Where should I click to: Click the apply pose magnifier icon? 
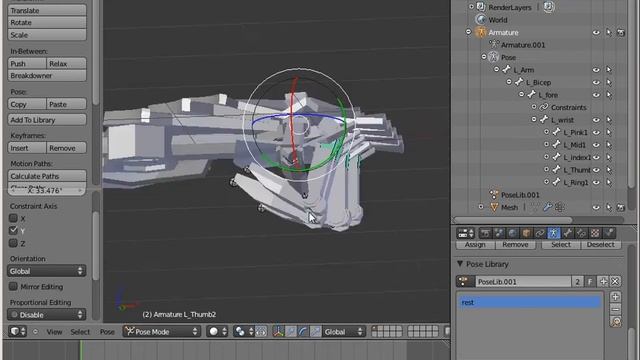click(x=616, y=322)
